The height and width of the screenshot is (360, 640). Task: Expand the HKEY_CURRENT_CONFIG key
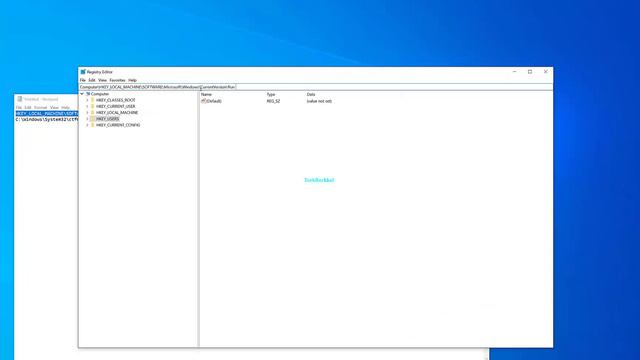(x=87, y=125)
